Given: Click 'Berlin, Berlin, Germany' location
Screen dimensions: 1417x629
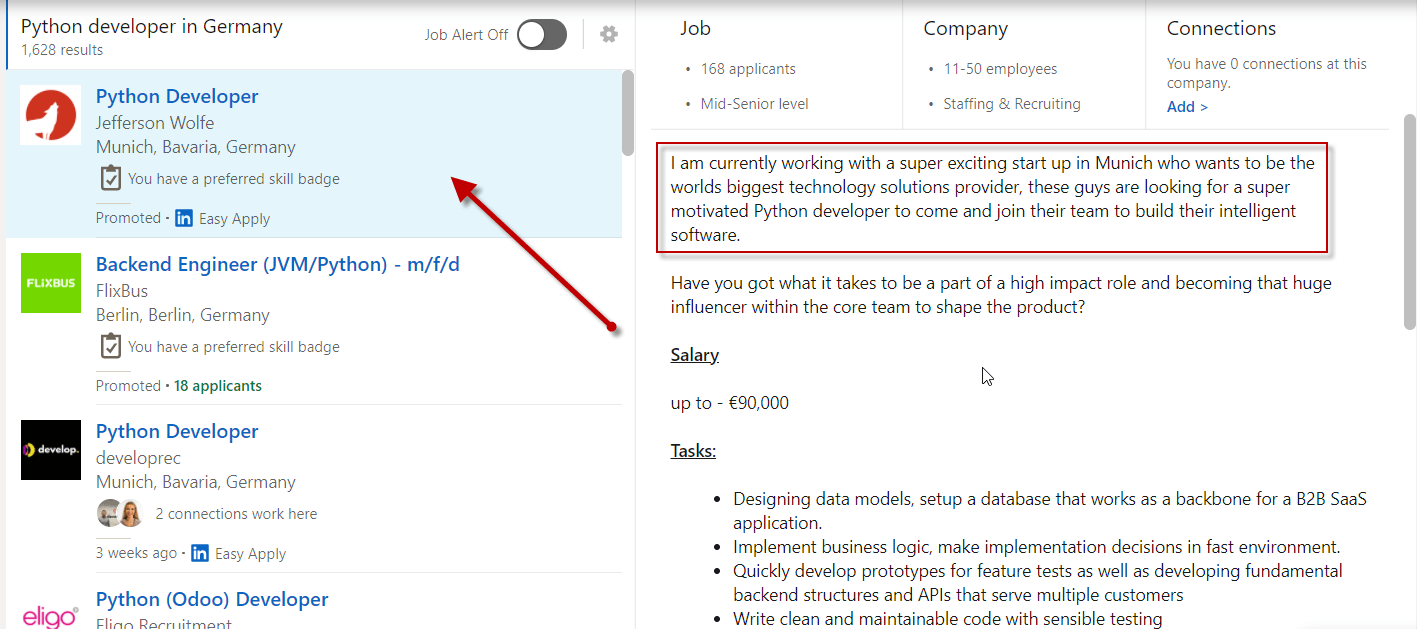Looking at the screenshot, I should point(183,315).
